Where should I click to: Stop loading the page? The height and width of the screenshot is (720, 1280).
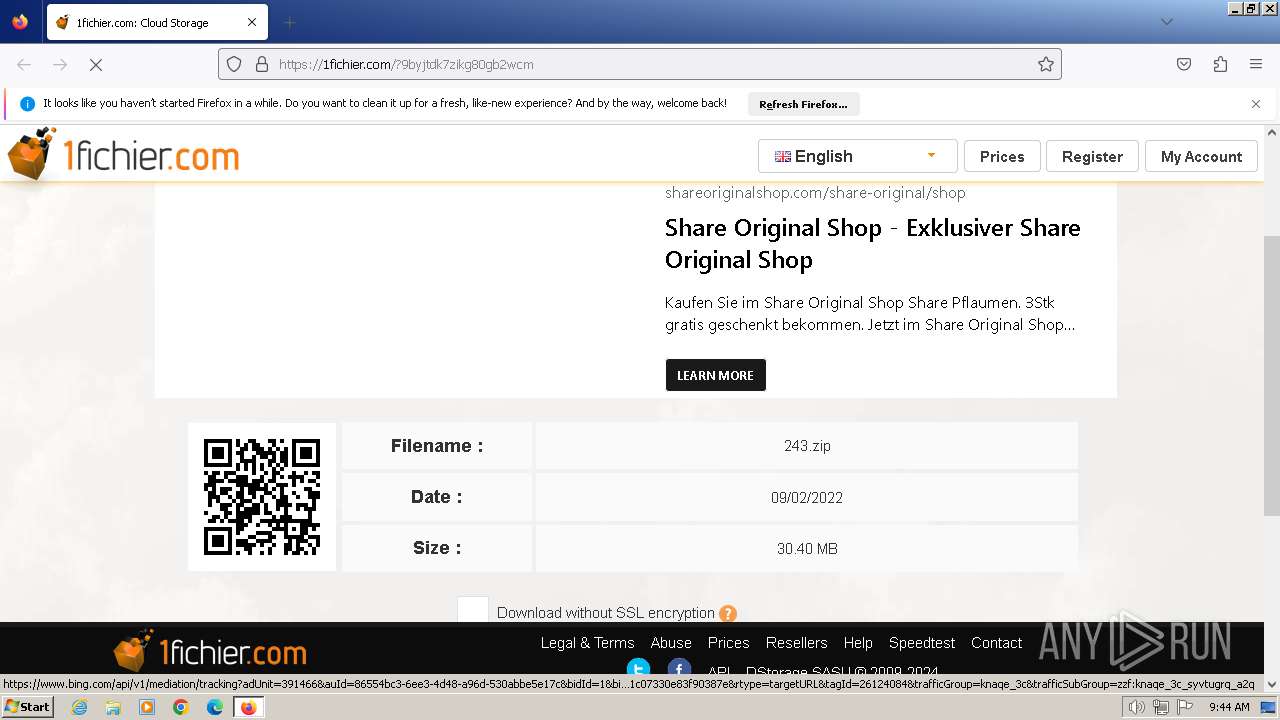pyautogui.click(x=96, y=64)
